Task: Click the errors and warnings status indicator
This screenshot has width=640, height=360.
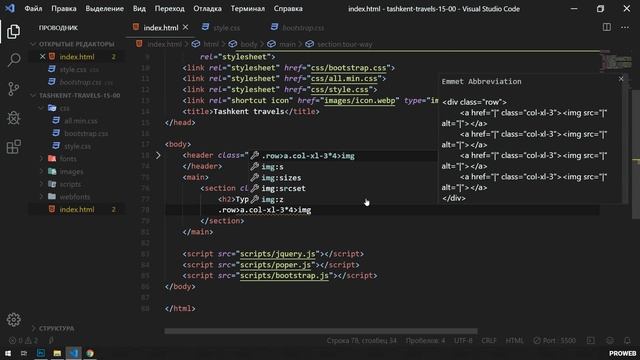Action: [24, 340]
